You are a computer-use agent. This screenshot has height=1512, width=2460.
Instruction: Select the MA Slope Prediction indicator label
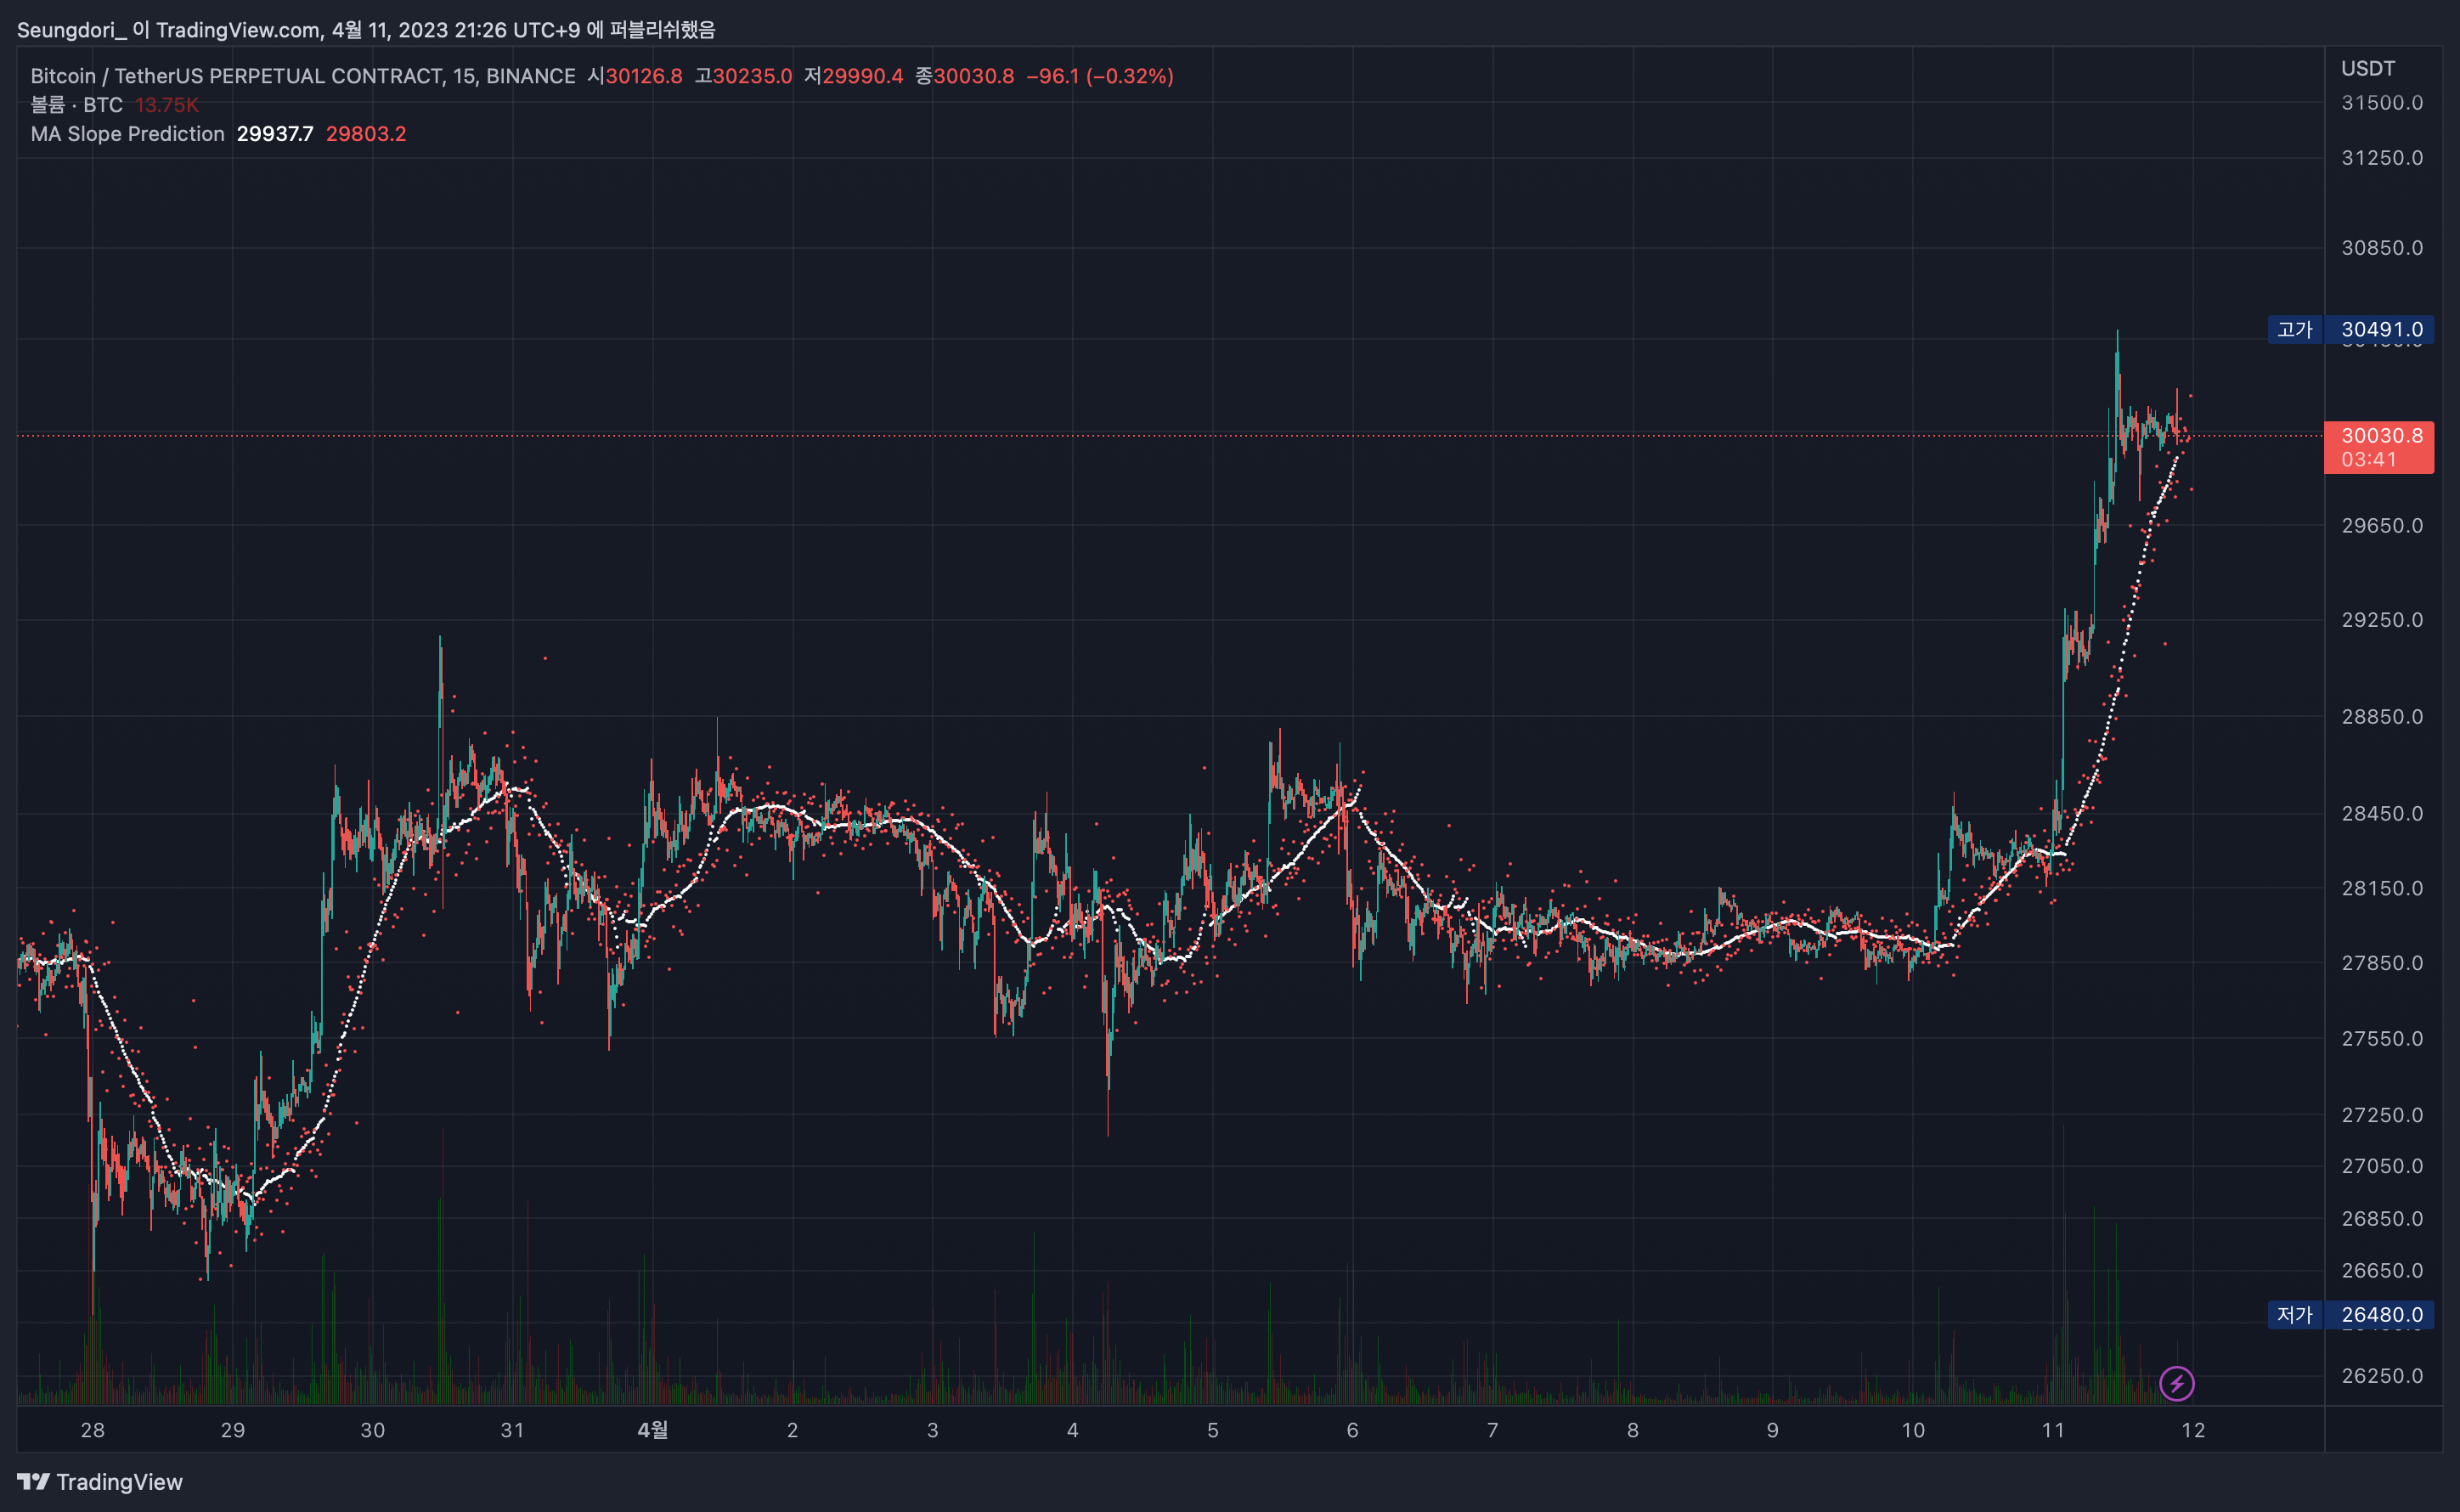(127, 134)
